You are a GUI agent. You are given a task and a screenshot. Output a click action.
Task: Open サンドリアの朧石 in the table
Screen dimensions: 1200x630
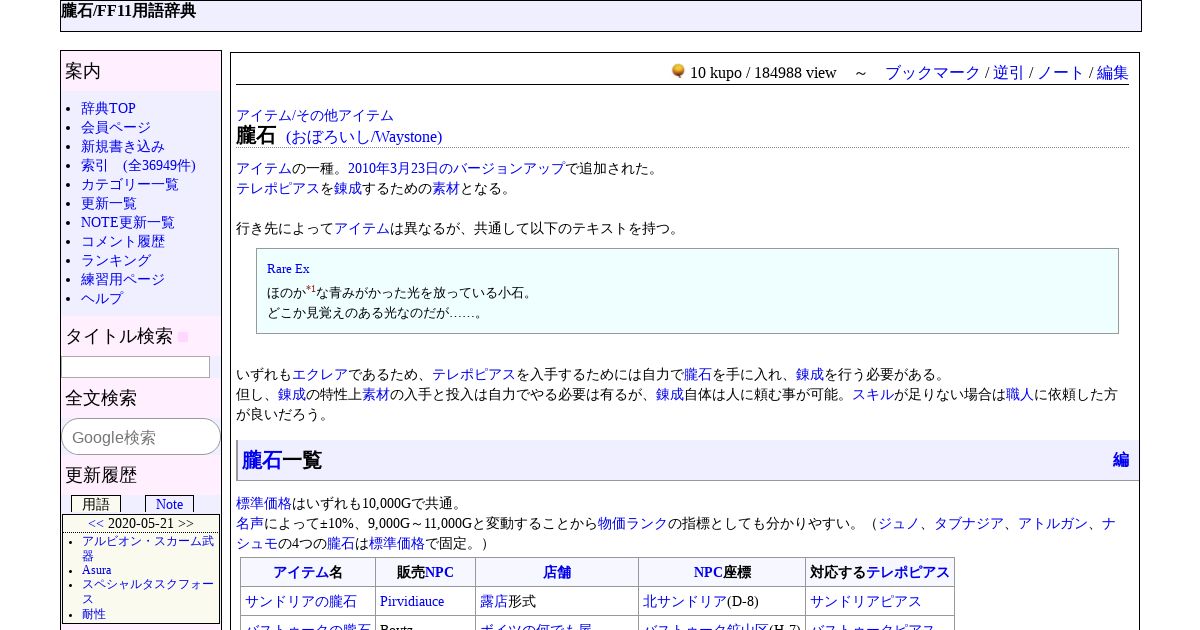(x=301, y=602)
